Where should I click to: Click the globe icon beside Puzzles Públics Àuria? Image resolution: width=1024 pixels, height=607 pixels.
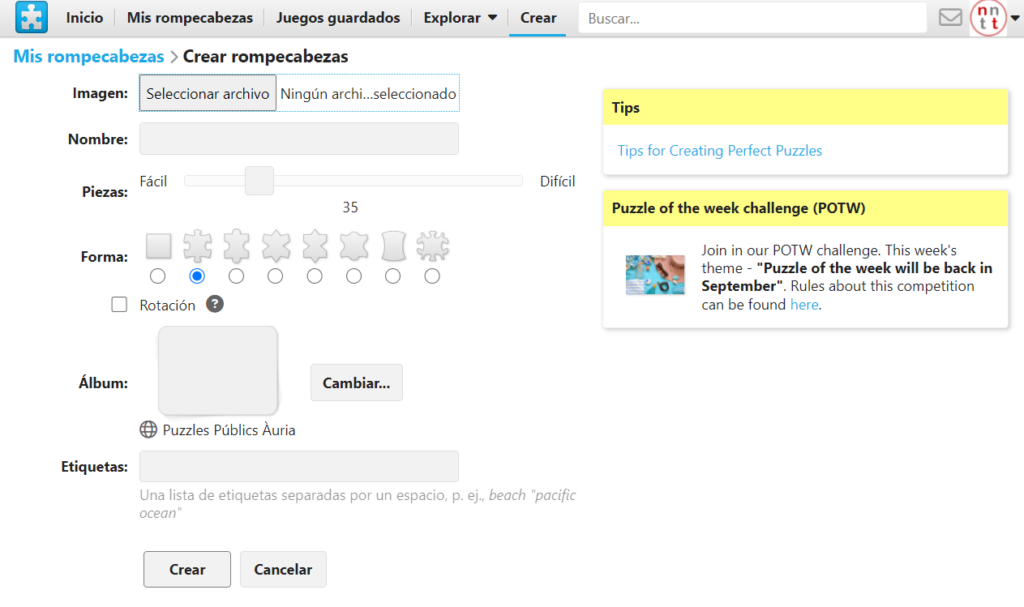pyautogui.click(x=148, y=430)
